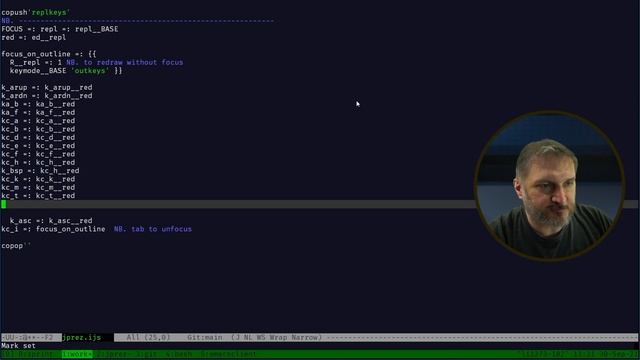Click the 'Mark set' echo area message
Screen dimensions: 640x360
pos(18,346)
